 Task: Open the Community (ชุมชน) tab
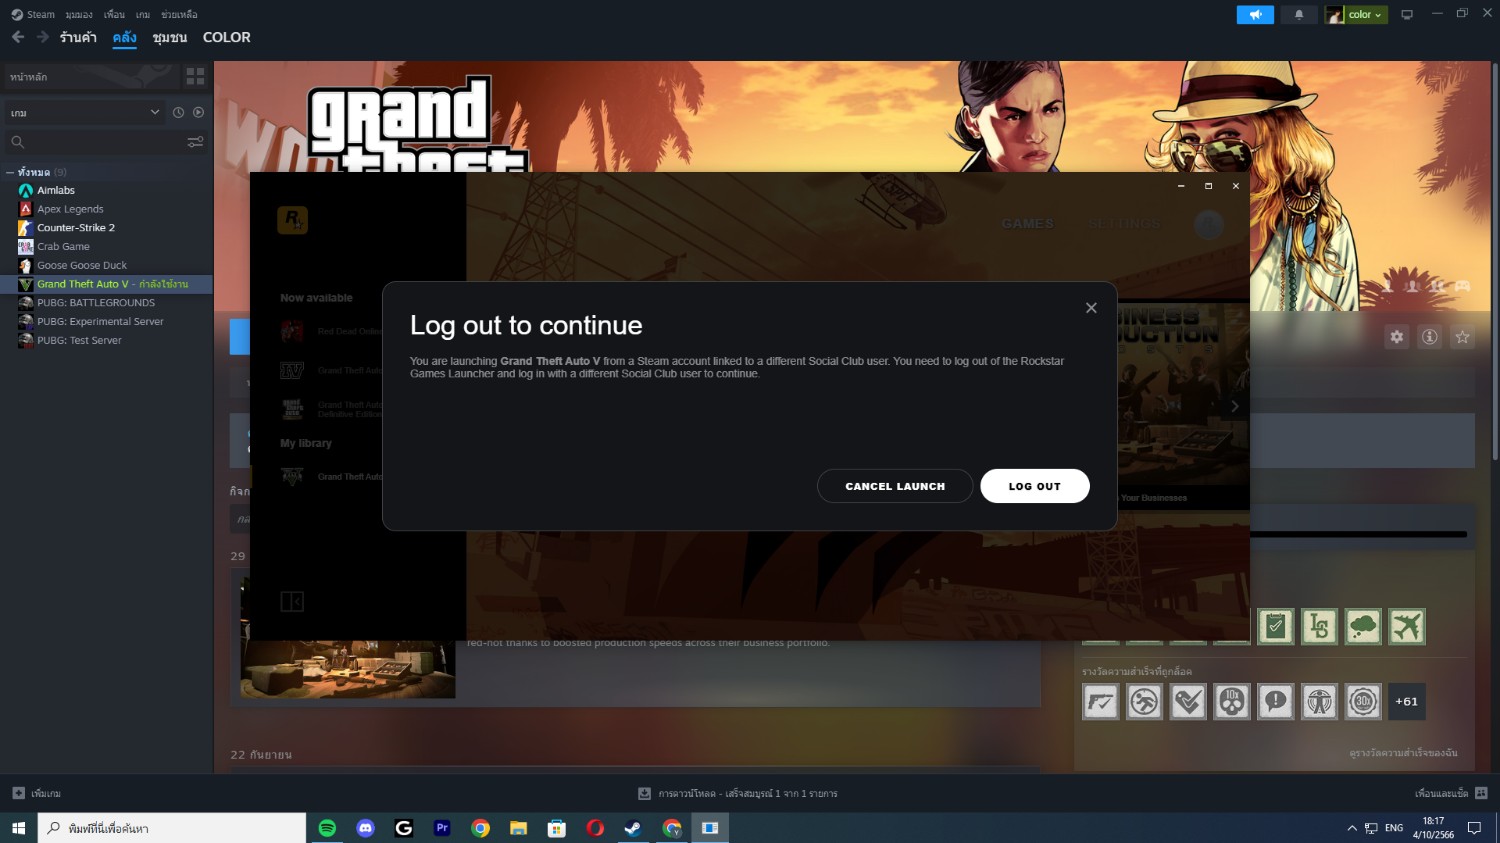170,37
